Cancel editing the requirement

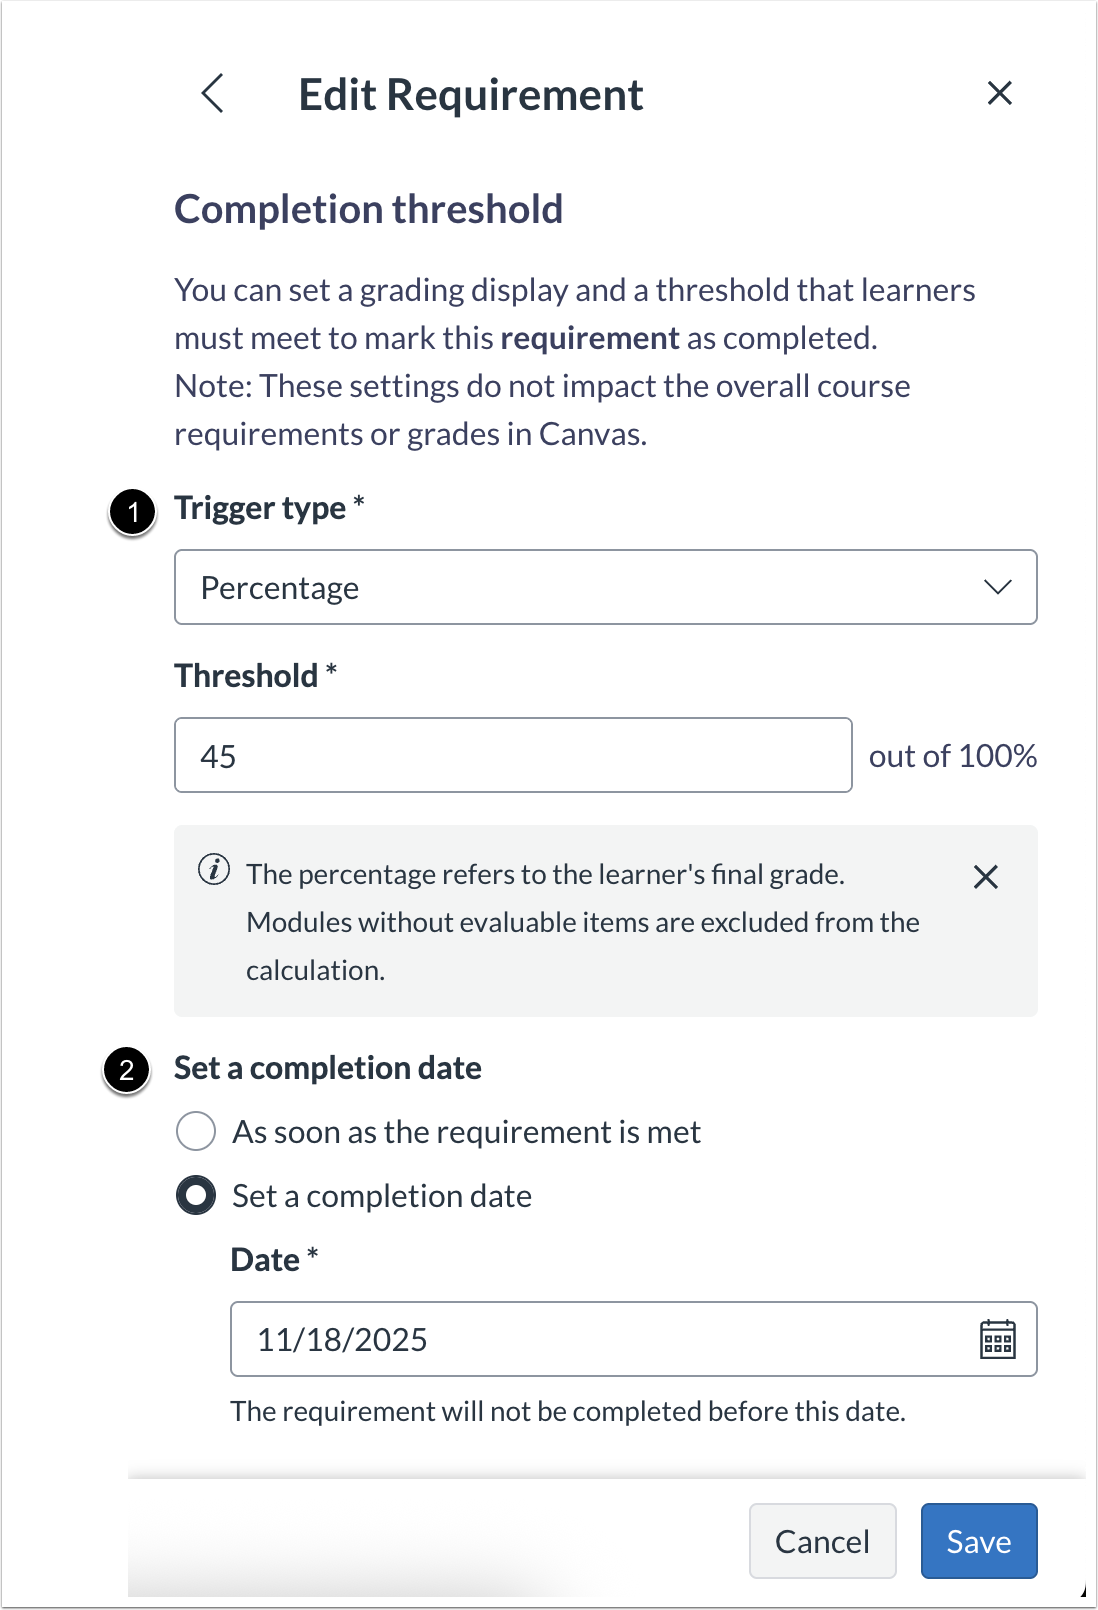[822, 1541]
